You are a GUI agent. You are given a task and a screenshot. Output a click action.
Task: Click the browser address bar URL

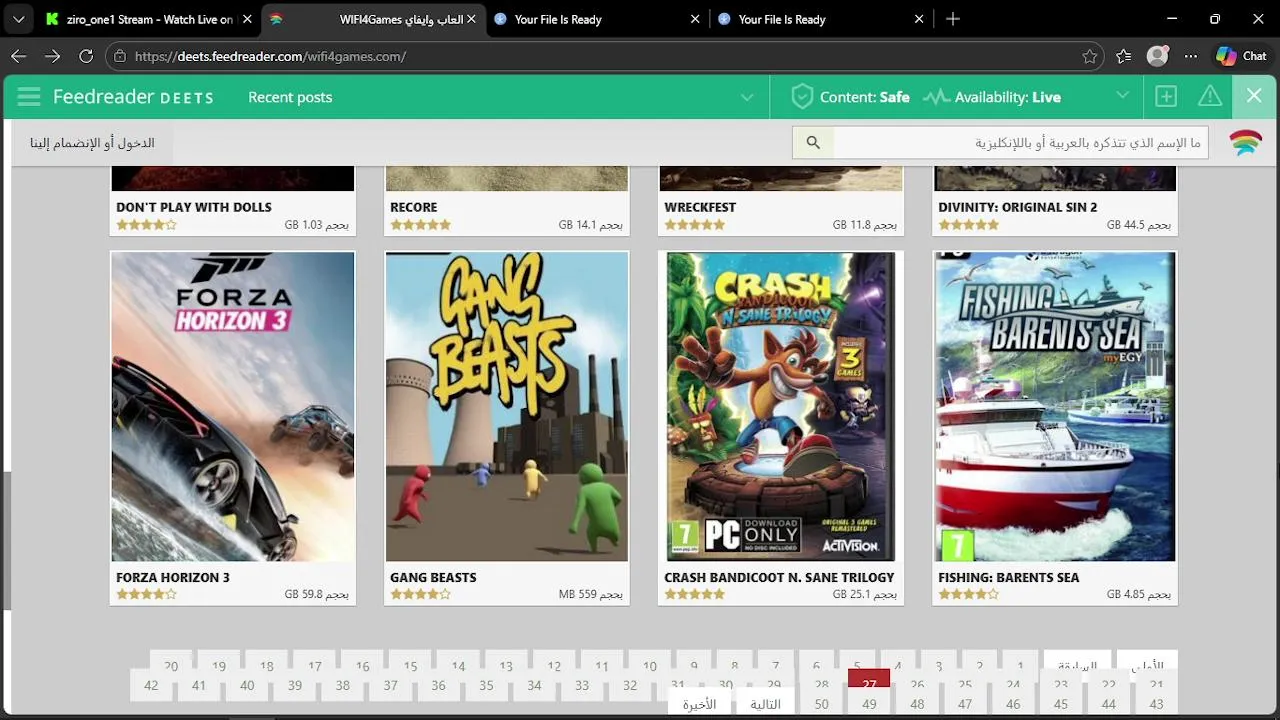pyautogui.click(x=270, y=56)
